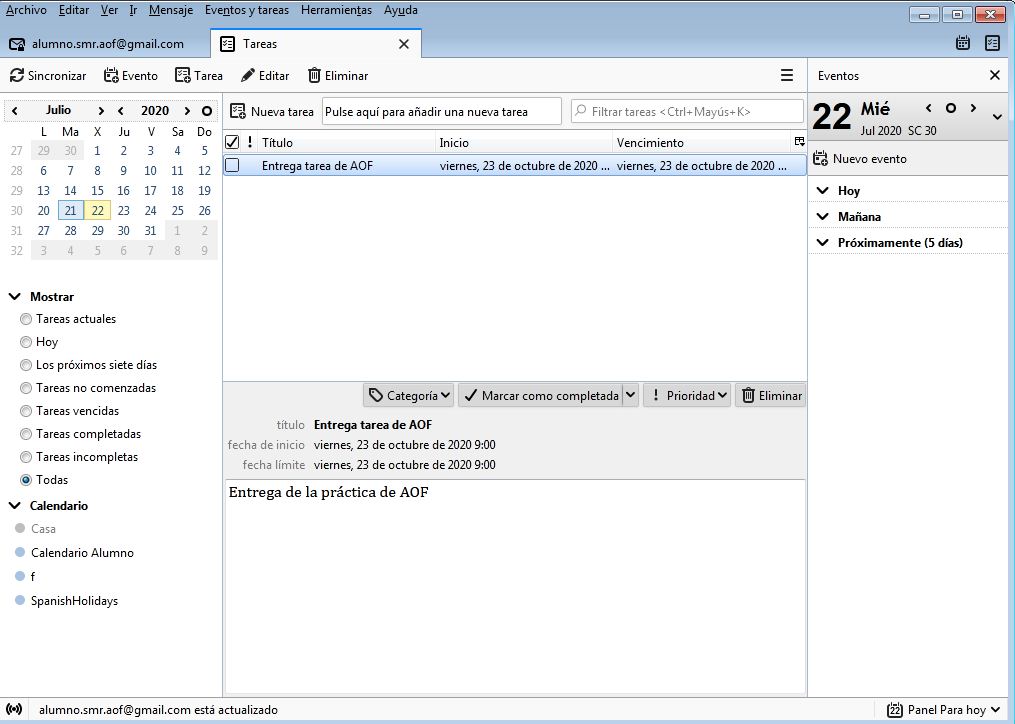This screenshot has width=1015, height=724.
Task: Click Calendario Alumno color dot
Action: click(20, 552)
